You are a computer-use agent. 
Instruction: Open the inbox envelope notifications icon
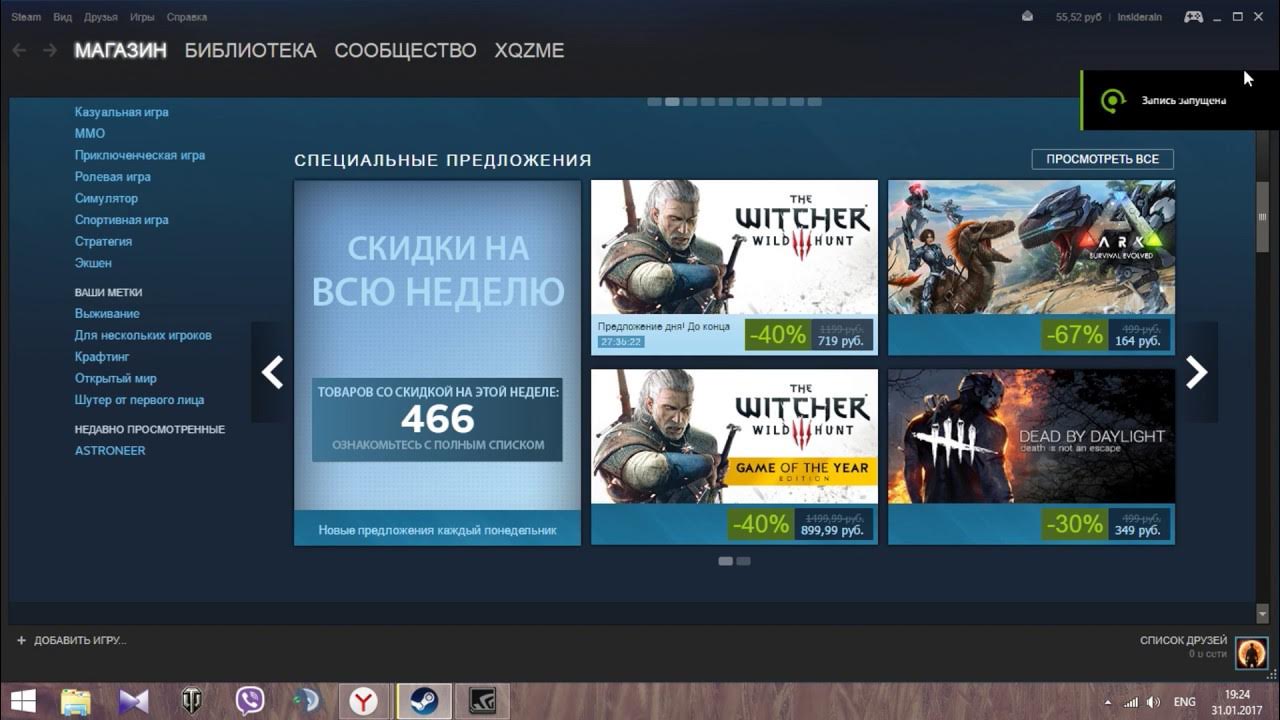[x=1028, y=17]
